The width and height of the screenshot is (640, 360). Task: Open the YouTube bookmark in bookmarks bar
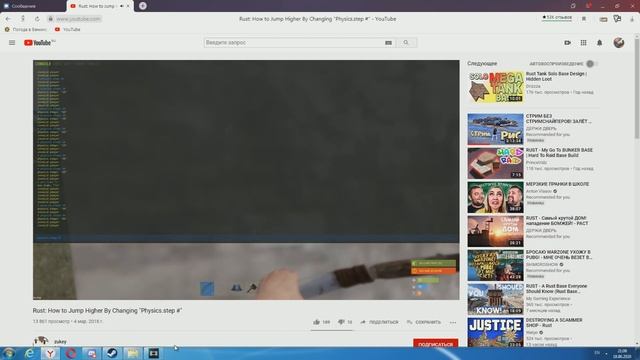[x=67, y=29]
